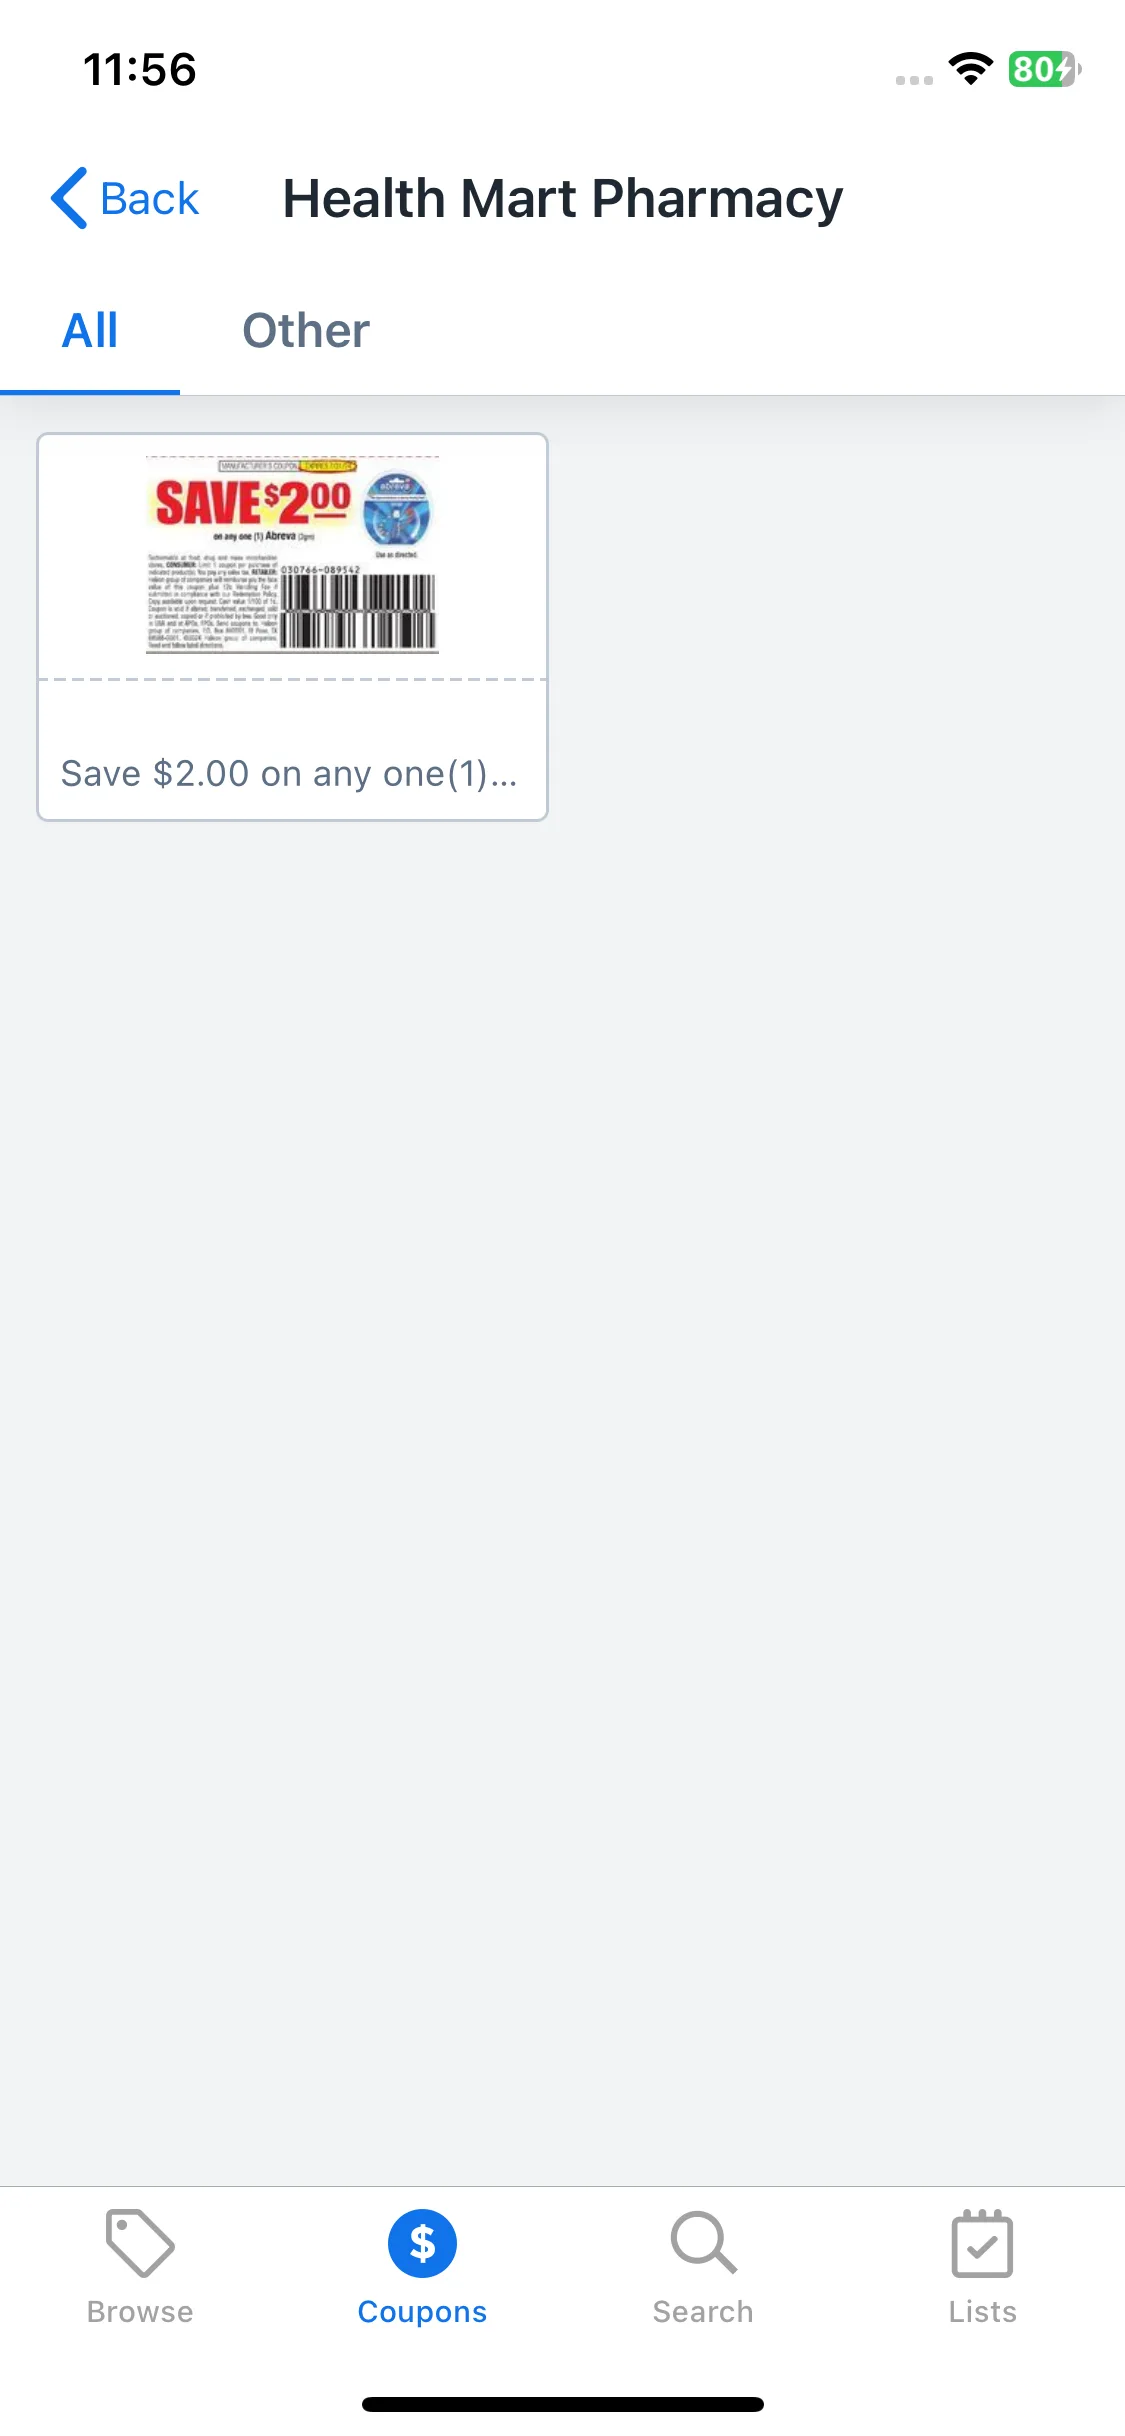Tap the coupon barcode graphic

[x=359, y=612]
